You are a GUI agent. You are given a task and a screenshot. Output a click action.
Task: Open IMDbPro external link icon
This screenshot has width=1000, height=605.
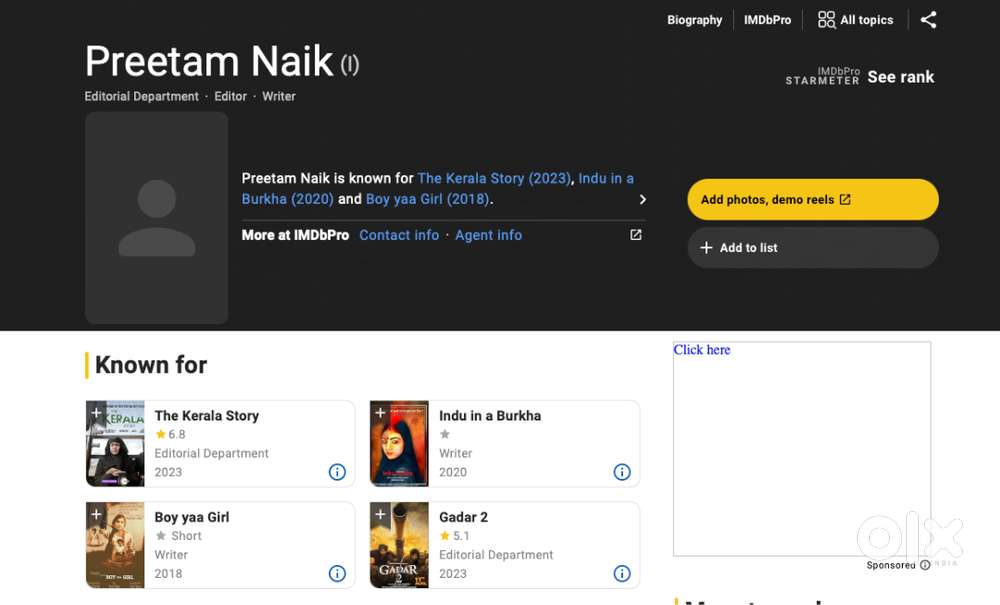[635, 235]
